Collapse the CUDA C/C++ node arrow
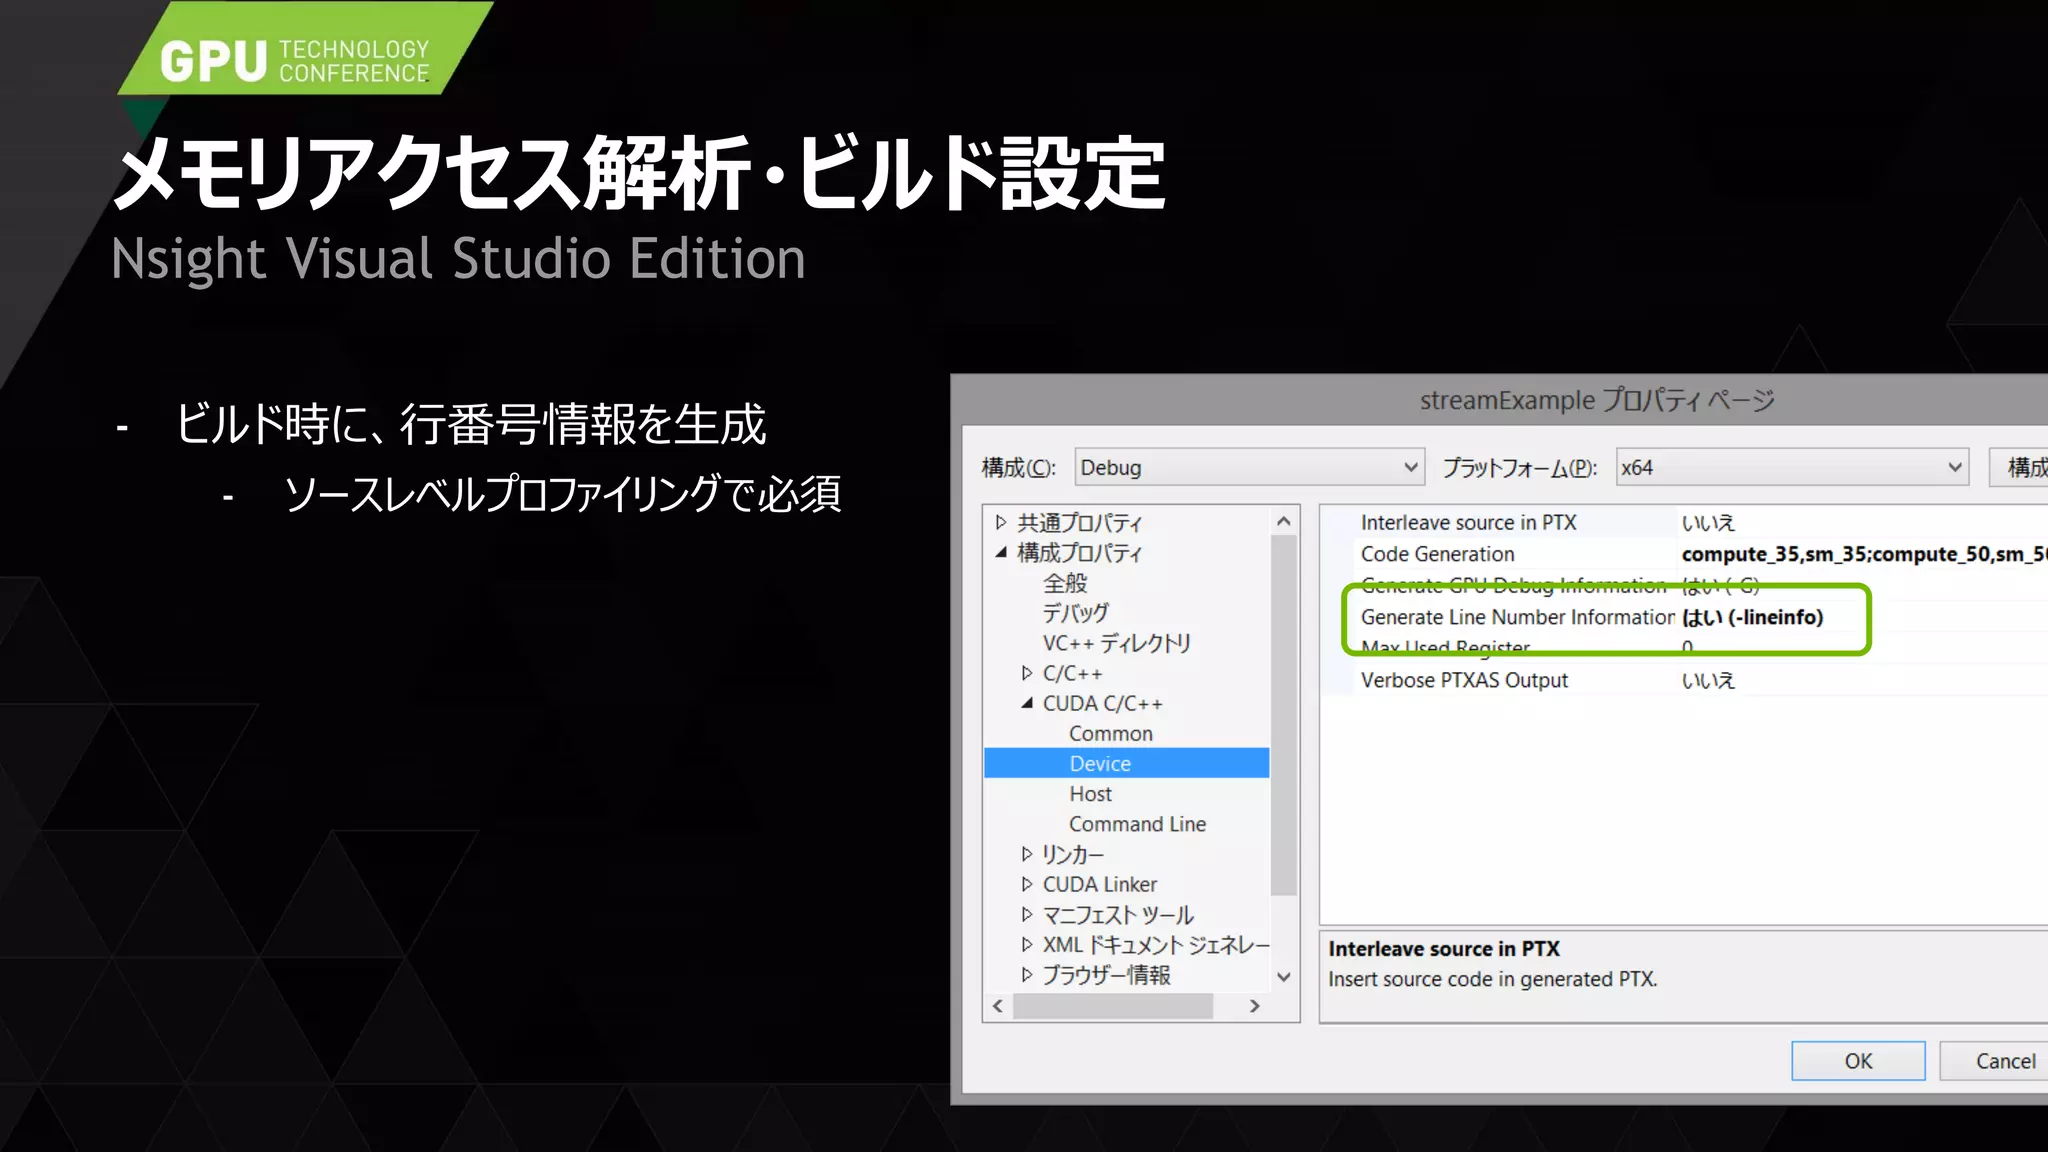 coord(1027,703)
